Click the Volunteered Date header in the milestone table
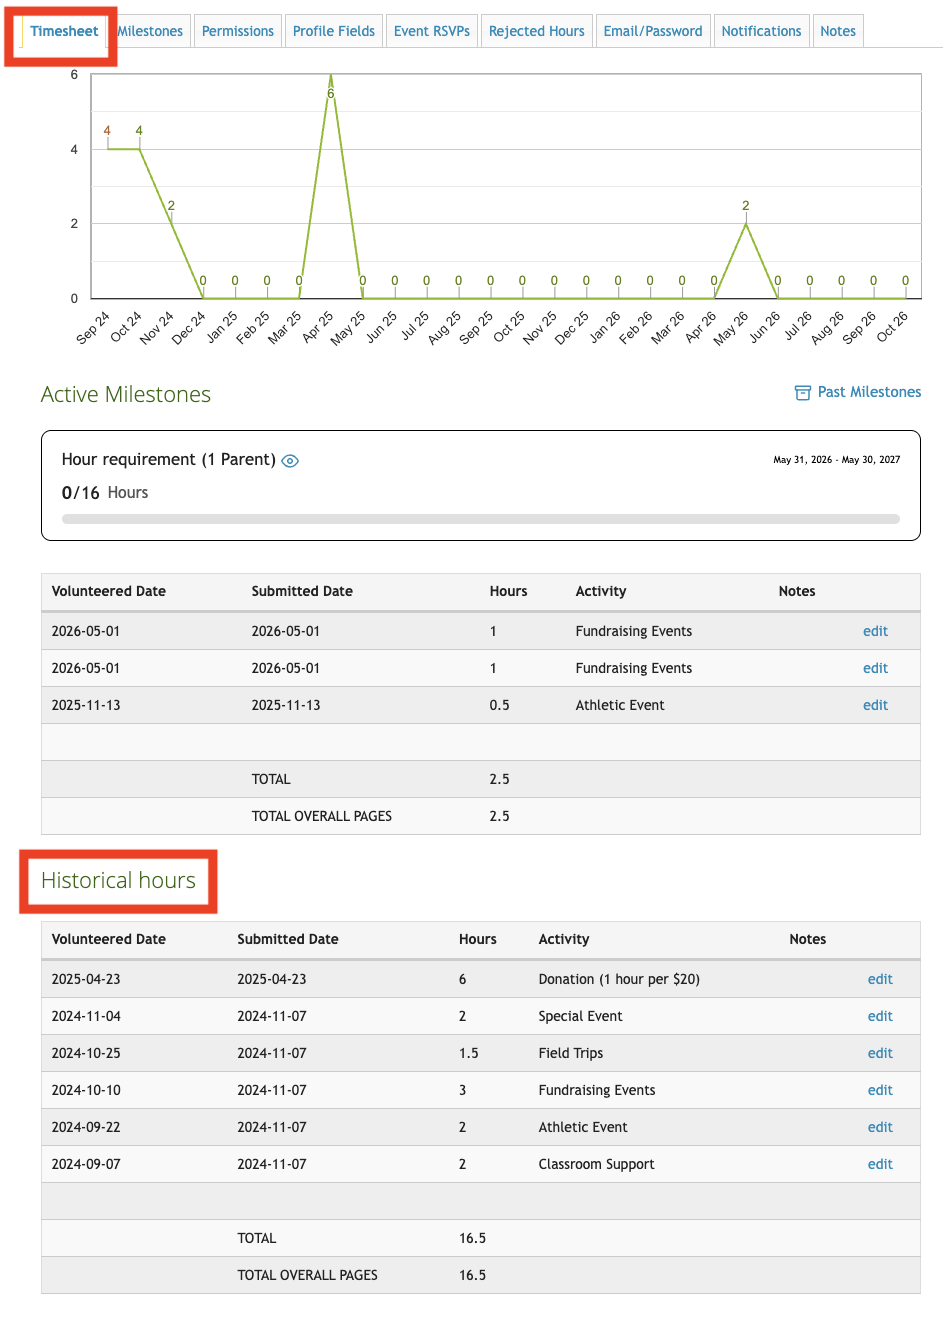The width and height of the screenshot is (948, 1318). click(x=109, y=591)
